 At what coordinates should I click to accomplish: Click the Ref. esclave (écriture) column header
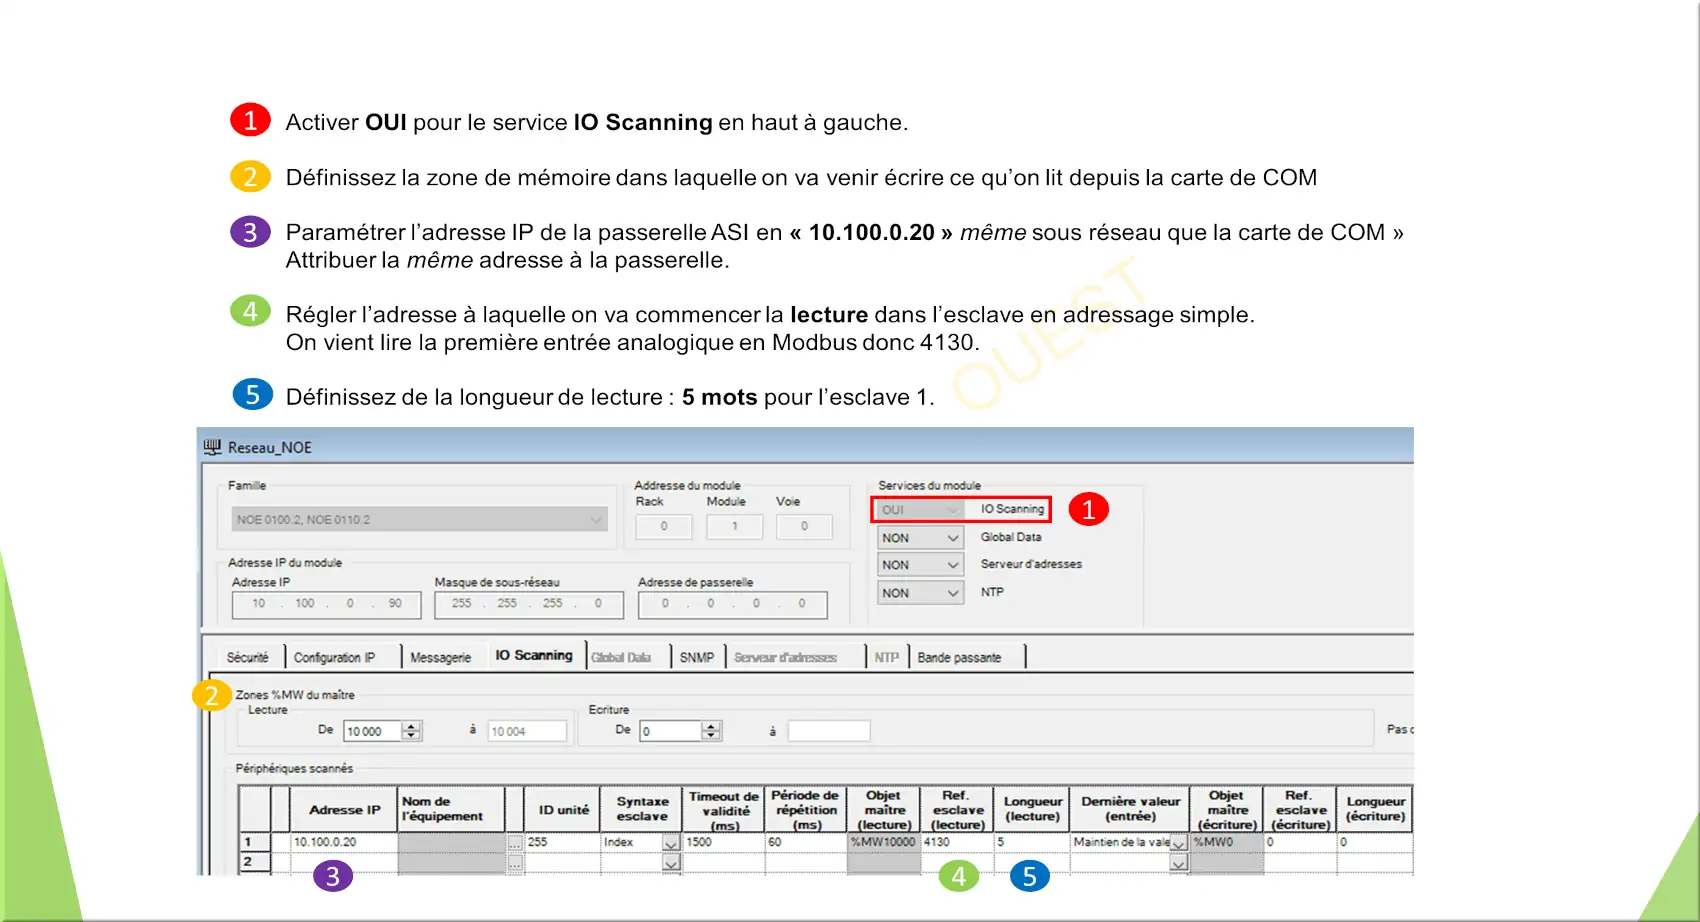point(1300,810)
